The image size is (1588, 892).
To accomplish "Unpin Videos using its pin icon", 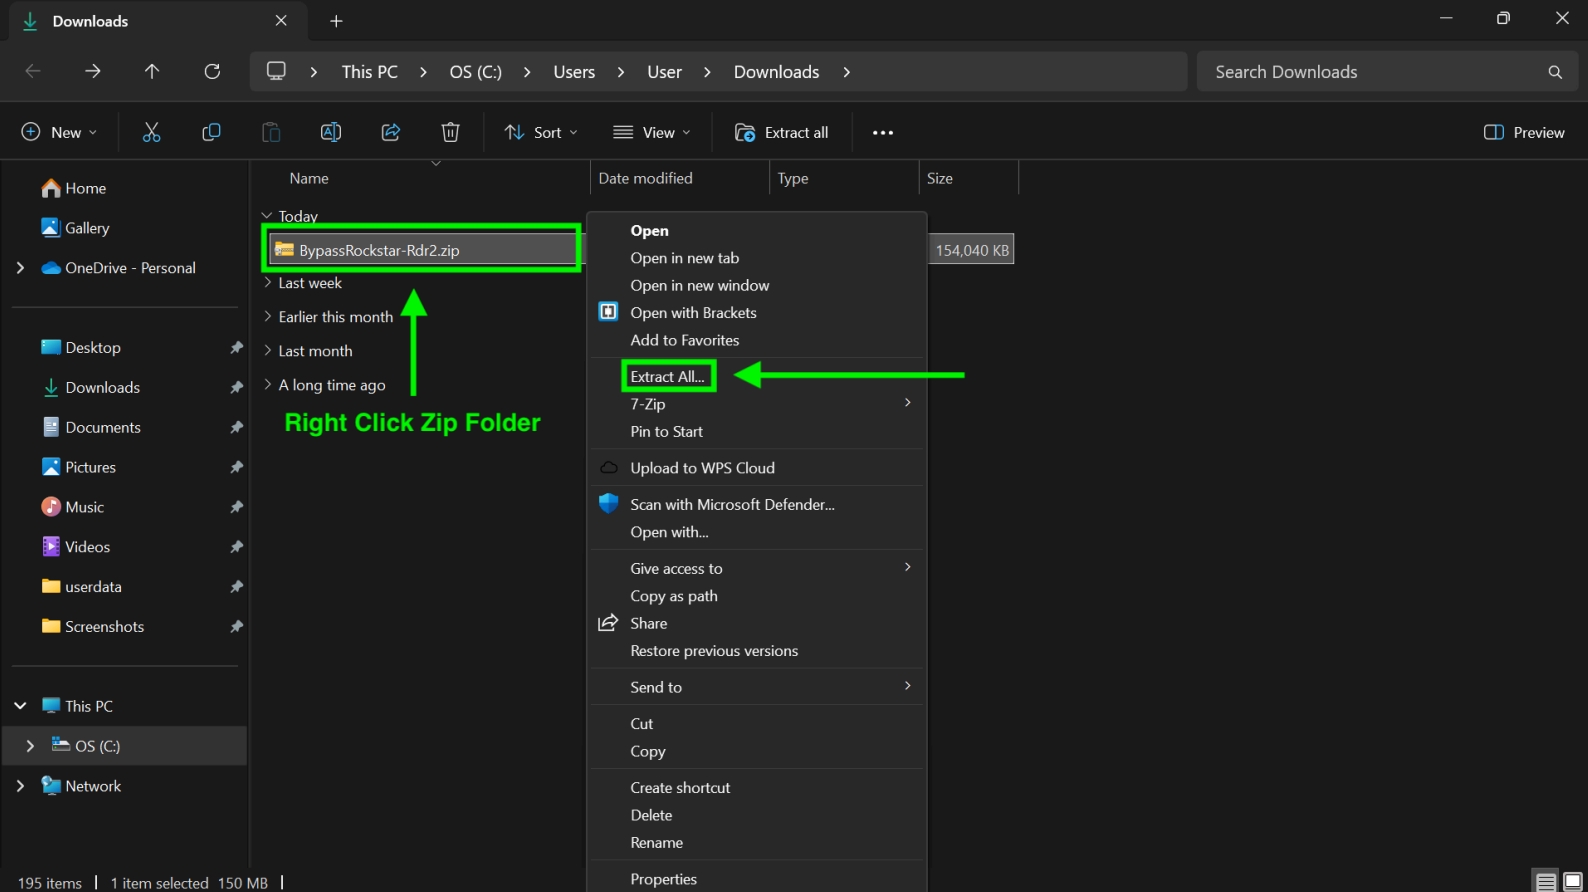I will 236,547.
